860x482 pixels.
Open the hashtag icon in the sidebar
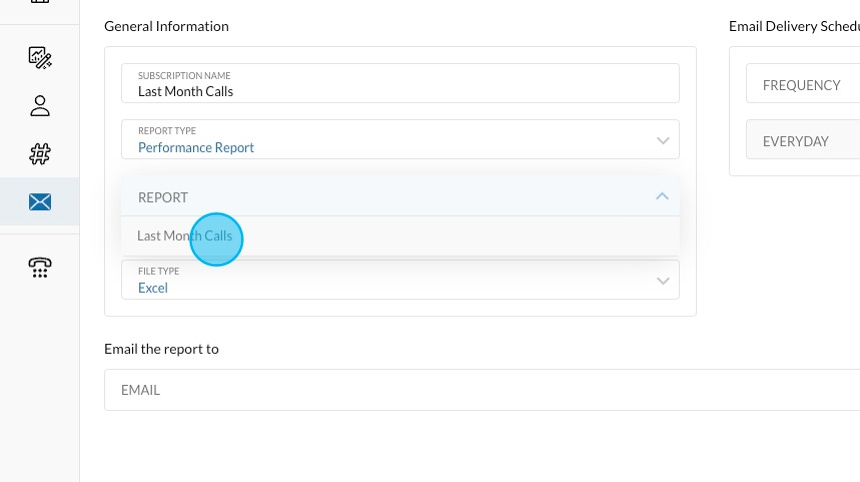tap(40, 154)
